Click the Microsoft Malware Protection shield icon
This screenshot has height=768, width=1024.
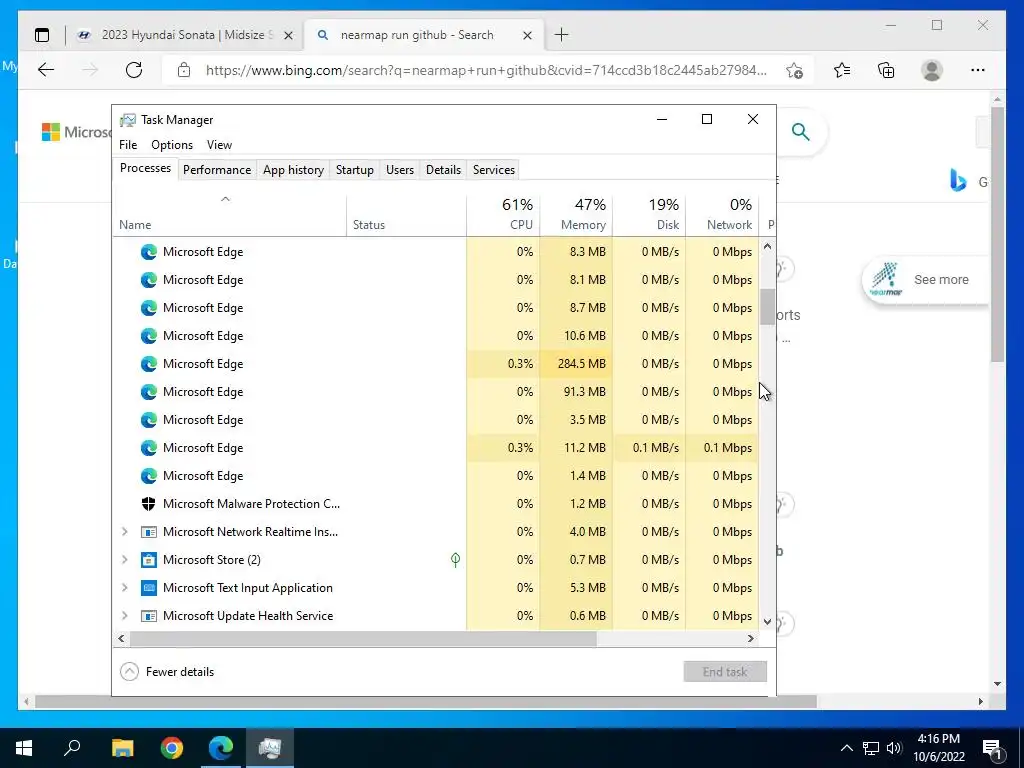click(x=149, y=504)
